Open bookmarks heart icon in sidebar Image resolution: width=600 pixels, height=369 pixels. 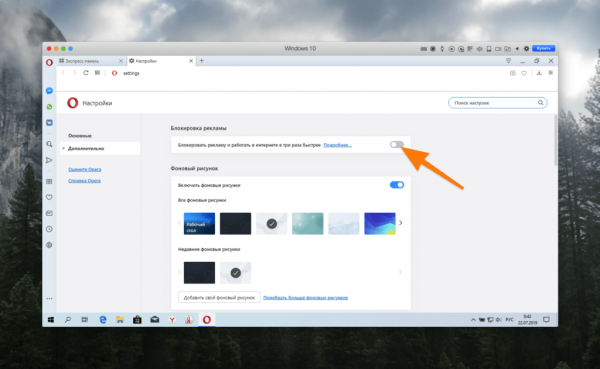pyautogui.click(x=49, y=197)
